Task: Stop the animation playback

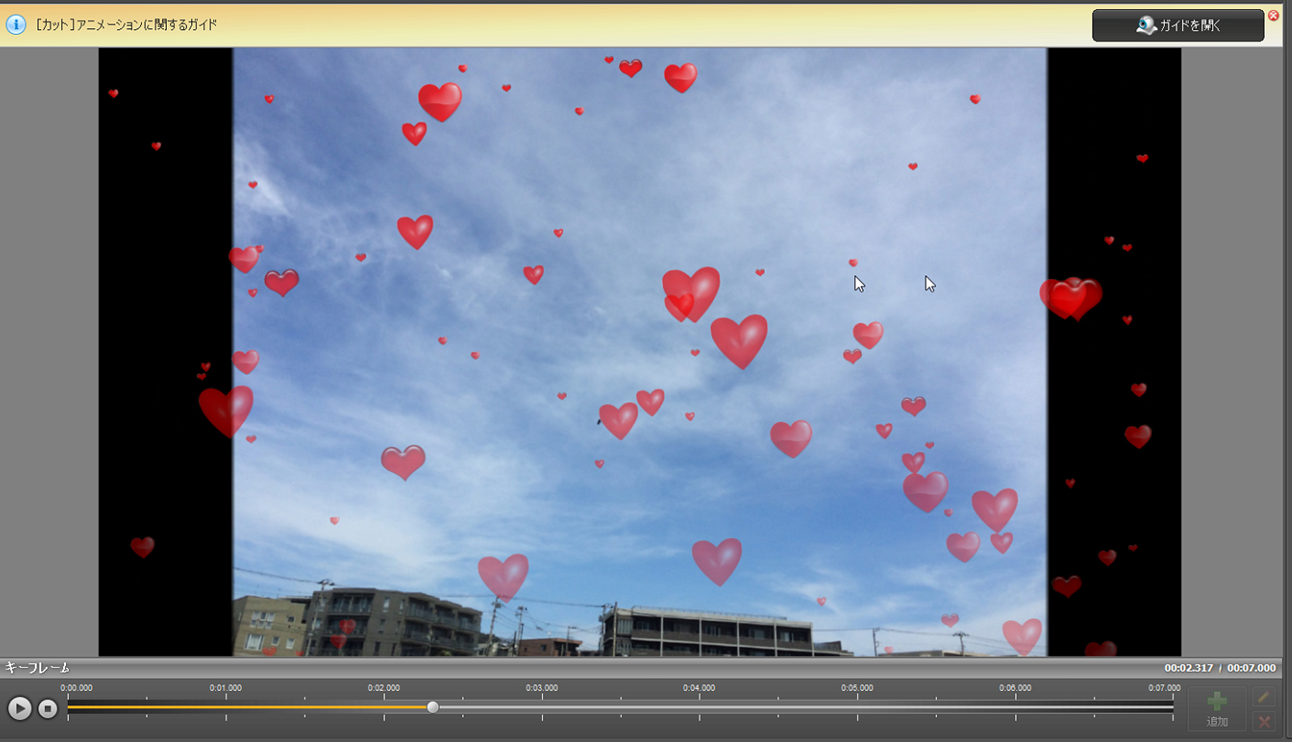Action: [x=48, y=708]
